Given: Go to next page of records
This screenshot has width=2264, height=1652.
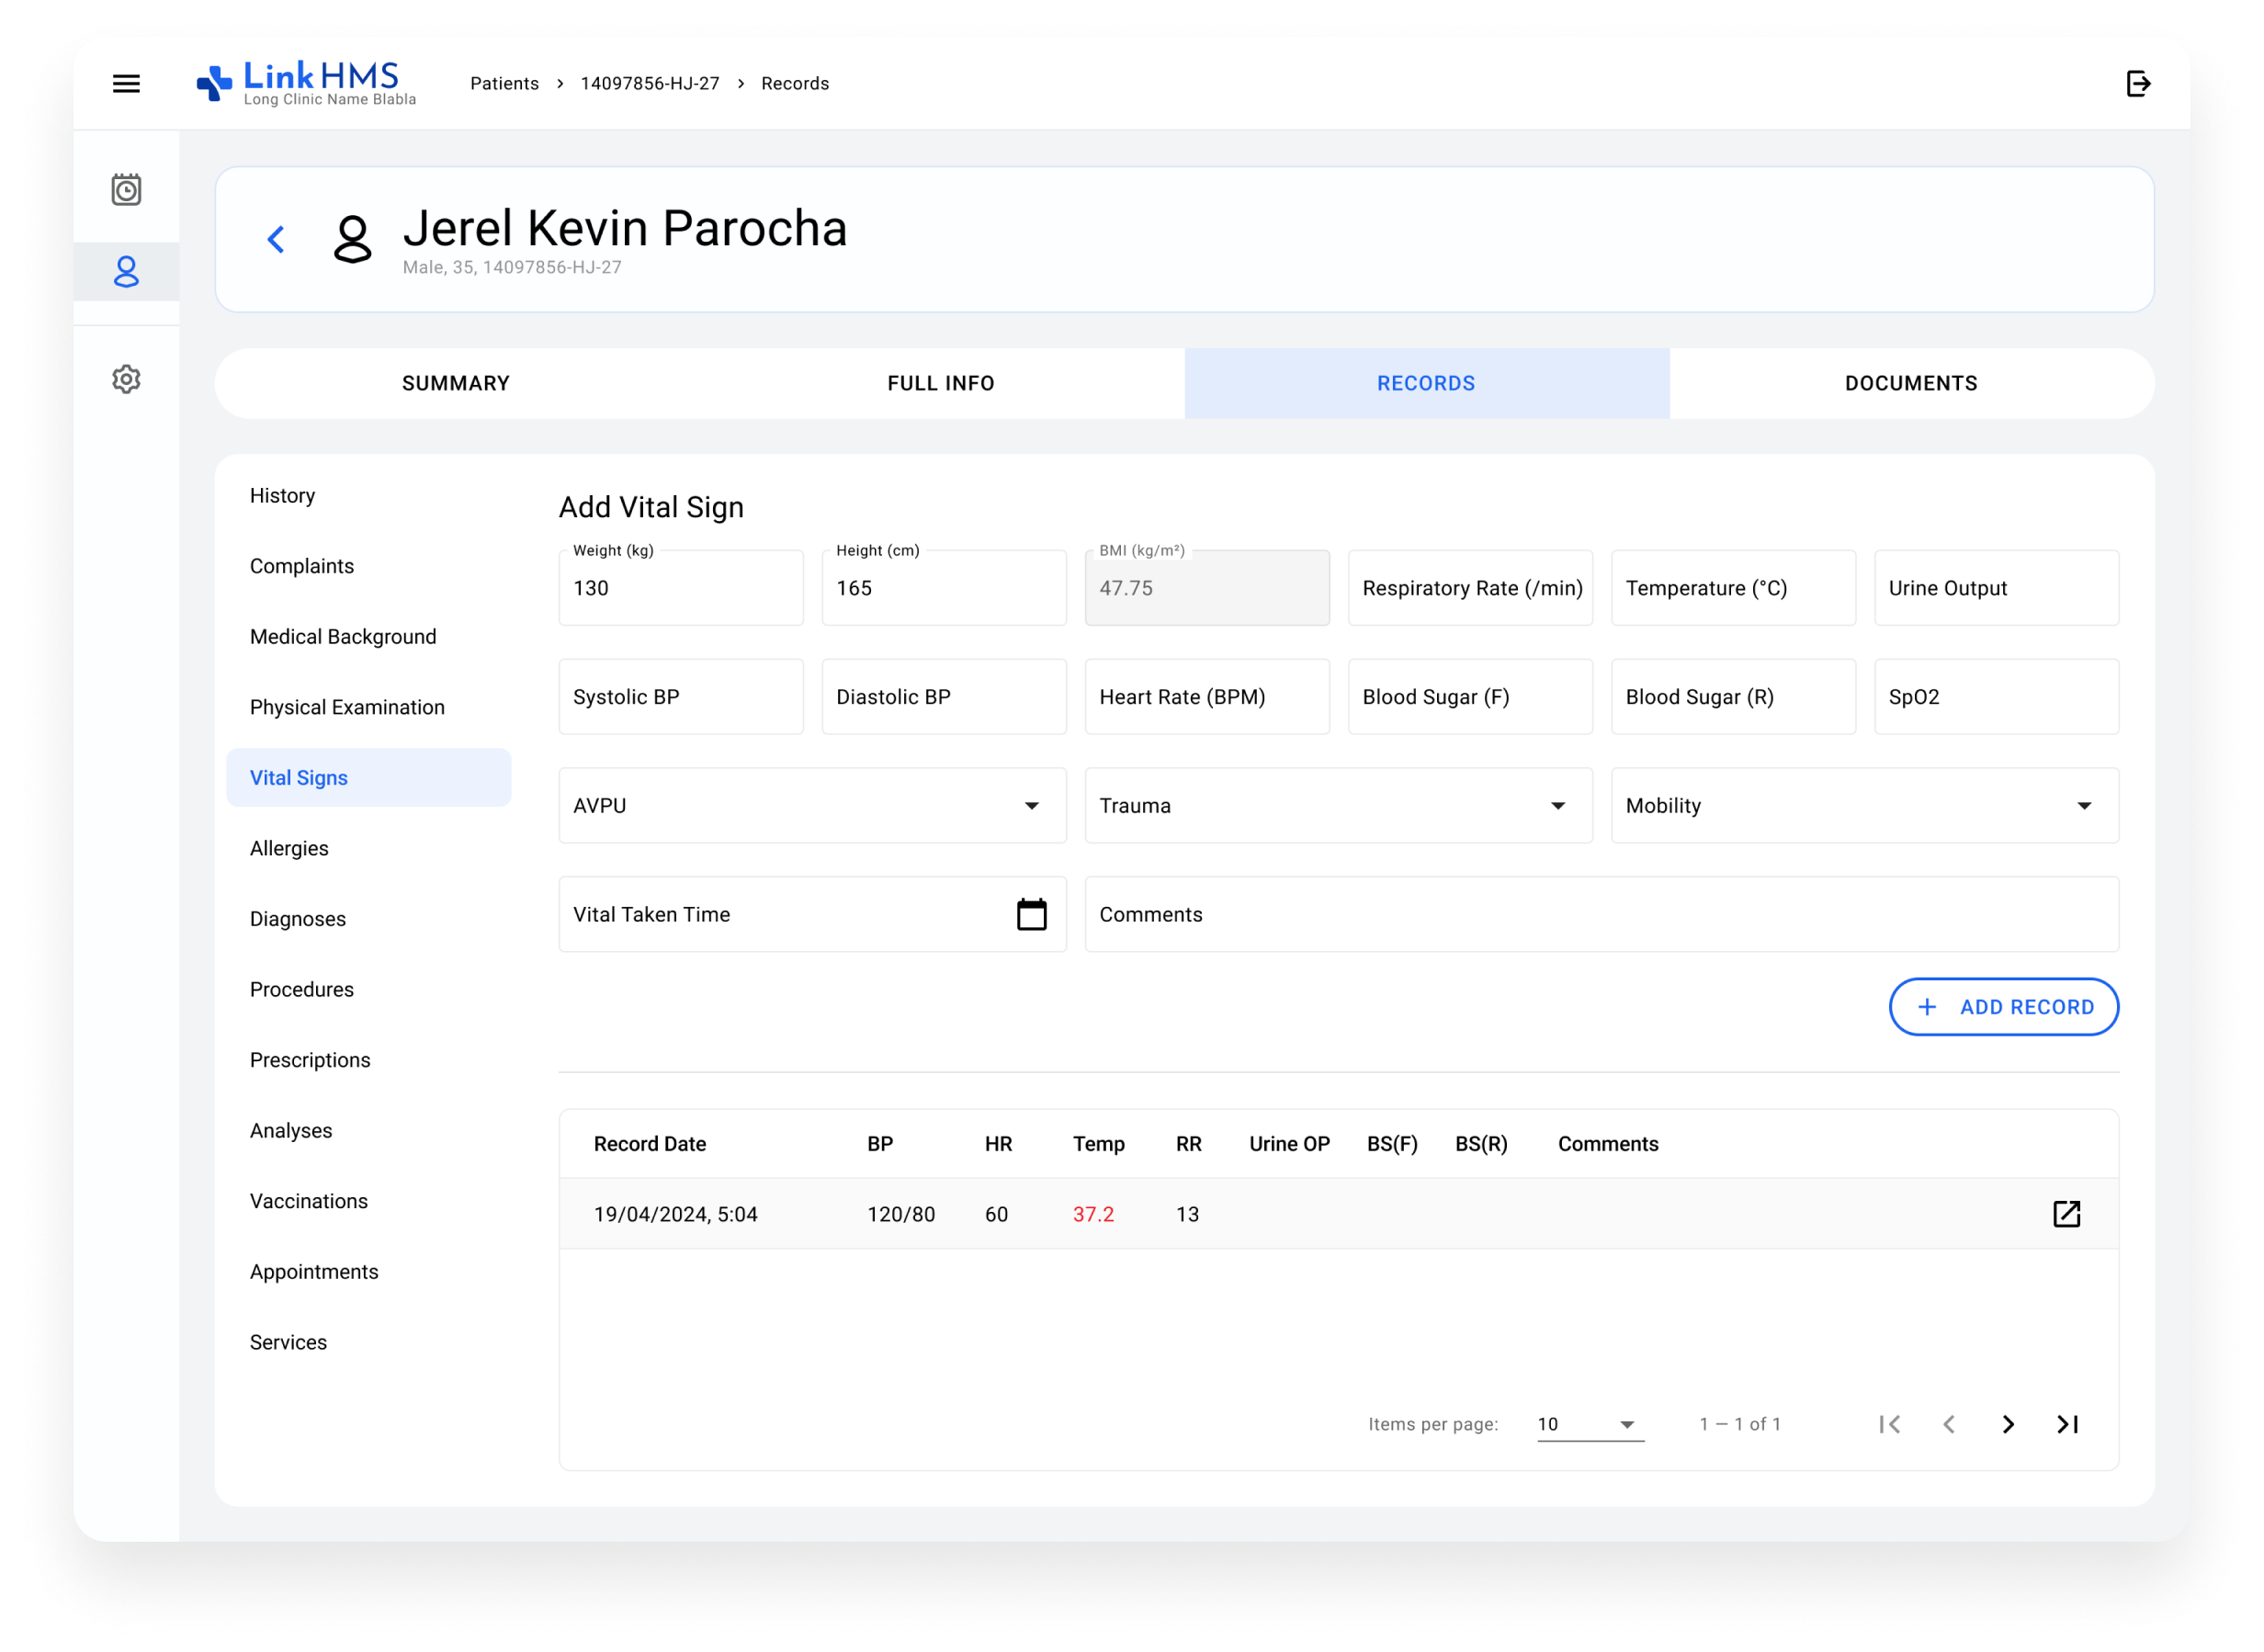Looking at the screenshot, I should (x=2008, y=1424).
